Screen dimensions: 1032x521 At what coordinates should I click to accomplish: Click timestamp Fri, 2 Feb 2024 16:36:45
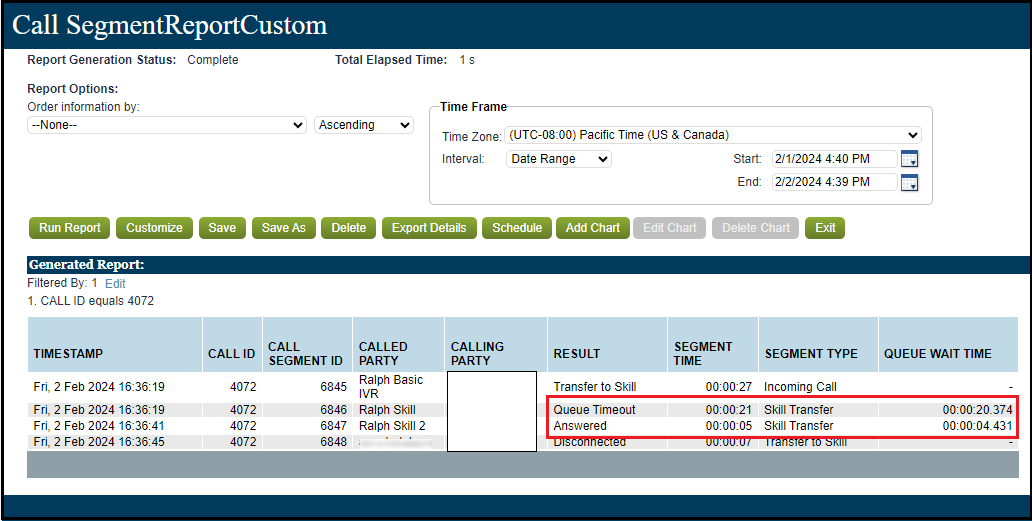(x=99, y=442)
